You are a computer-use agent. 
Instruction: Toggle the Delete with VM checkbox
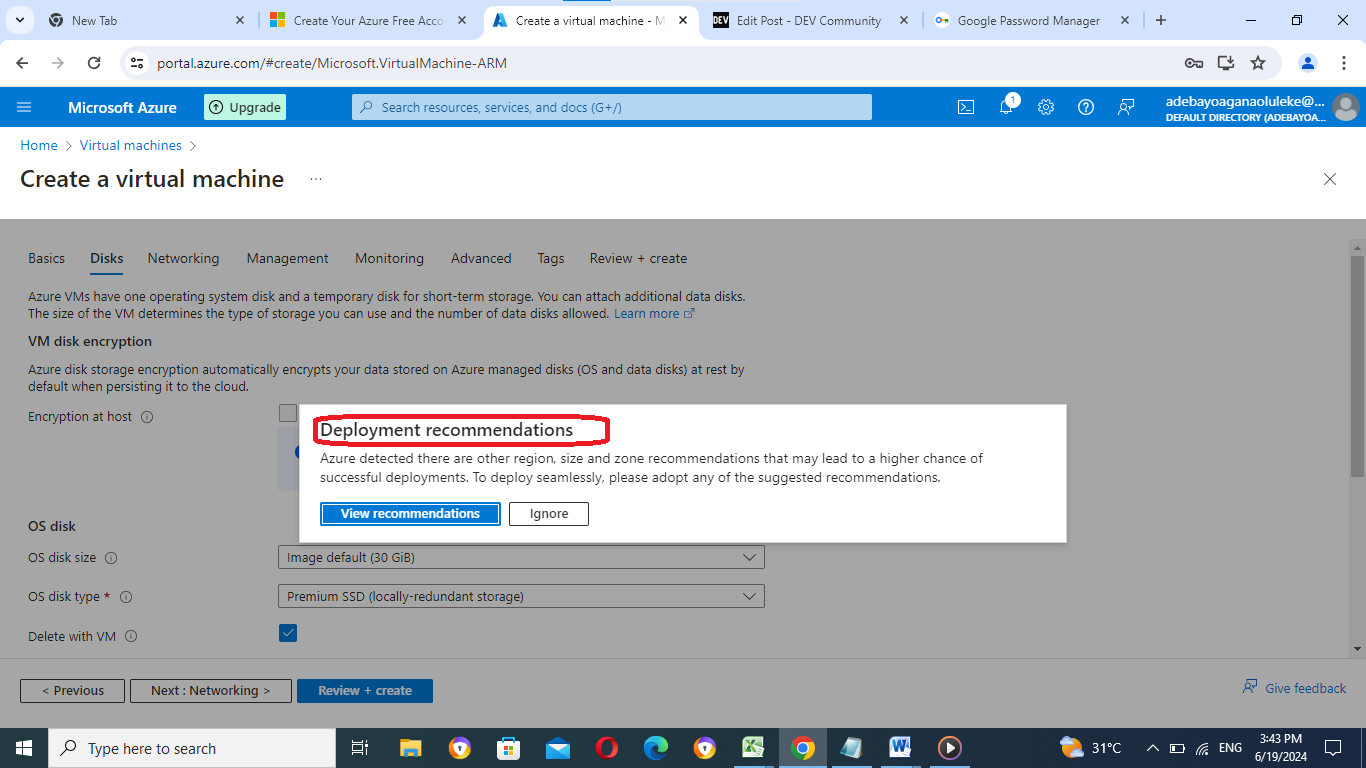pyautogui.click(x=288, y=633)
